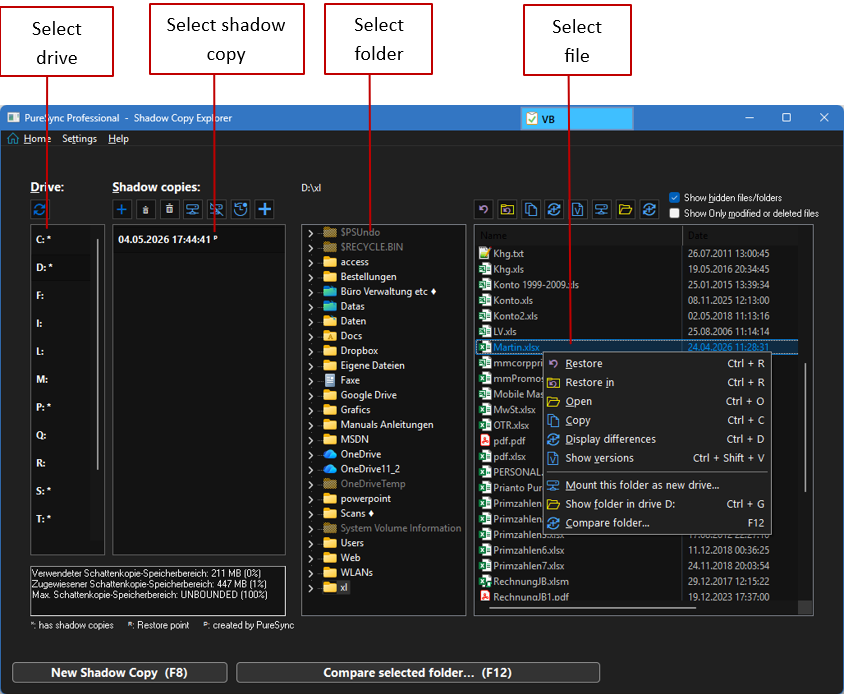Expand the xl folder chevron

[x=311, y=588]
